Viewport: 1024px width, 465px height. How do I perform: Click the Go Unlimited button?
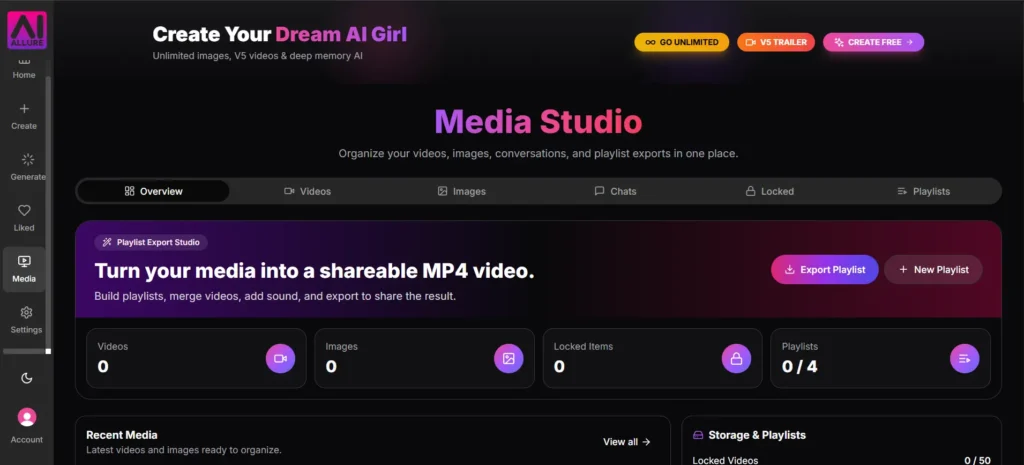[x=682, y=42]
